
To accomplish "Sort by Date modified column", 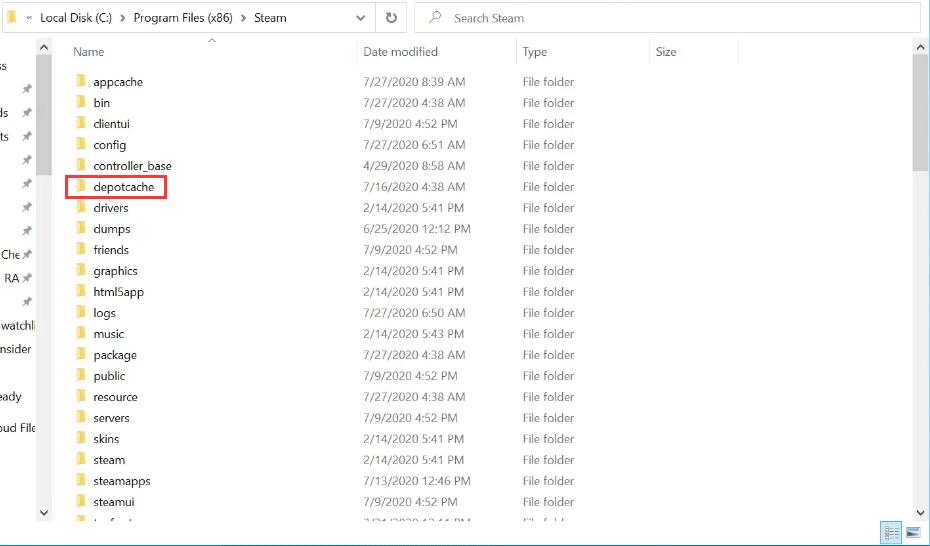I will click(x=400, y=52).
